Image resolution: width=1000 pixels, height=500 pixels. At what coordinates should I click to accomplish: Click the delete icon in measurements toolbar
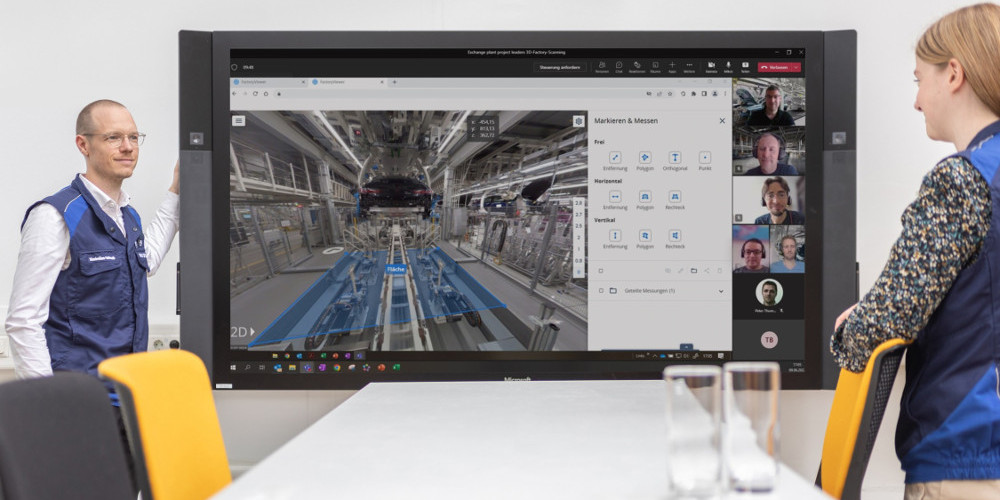coord(719,270)
